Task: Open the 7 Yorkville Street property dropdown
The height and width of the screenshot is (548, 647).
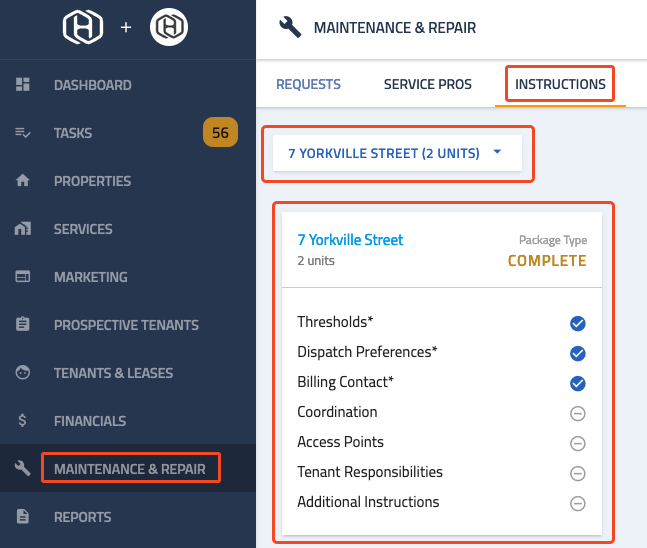Action: click(397, 153)
